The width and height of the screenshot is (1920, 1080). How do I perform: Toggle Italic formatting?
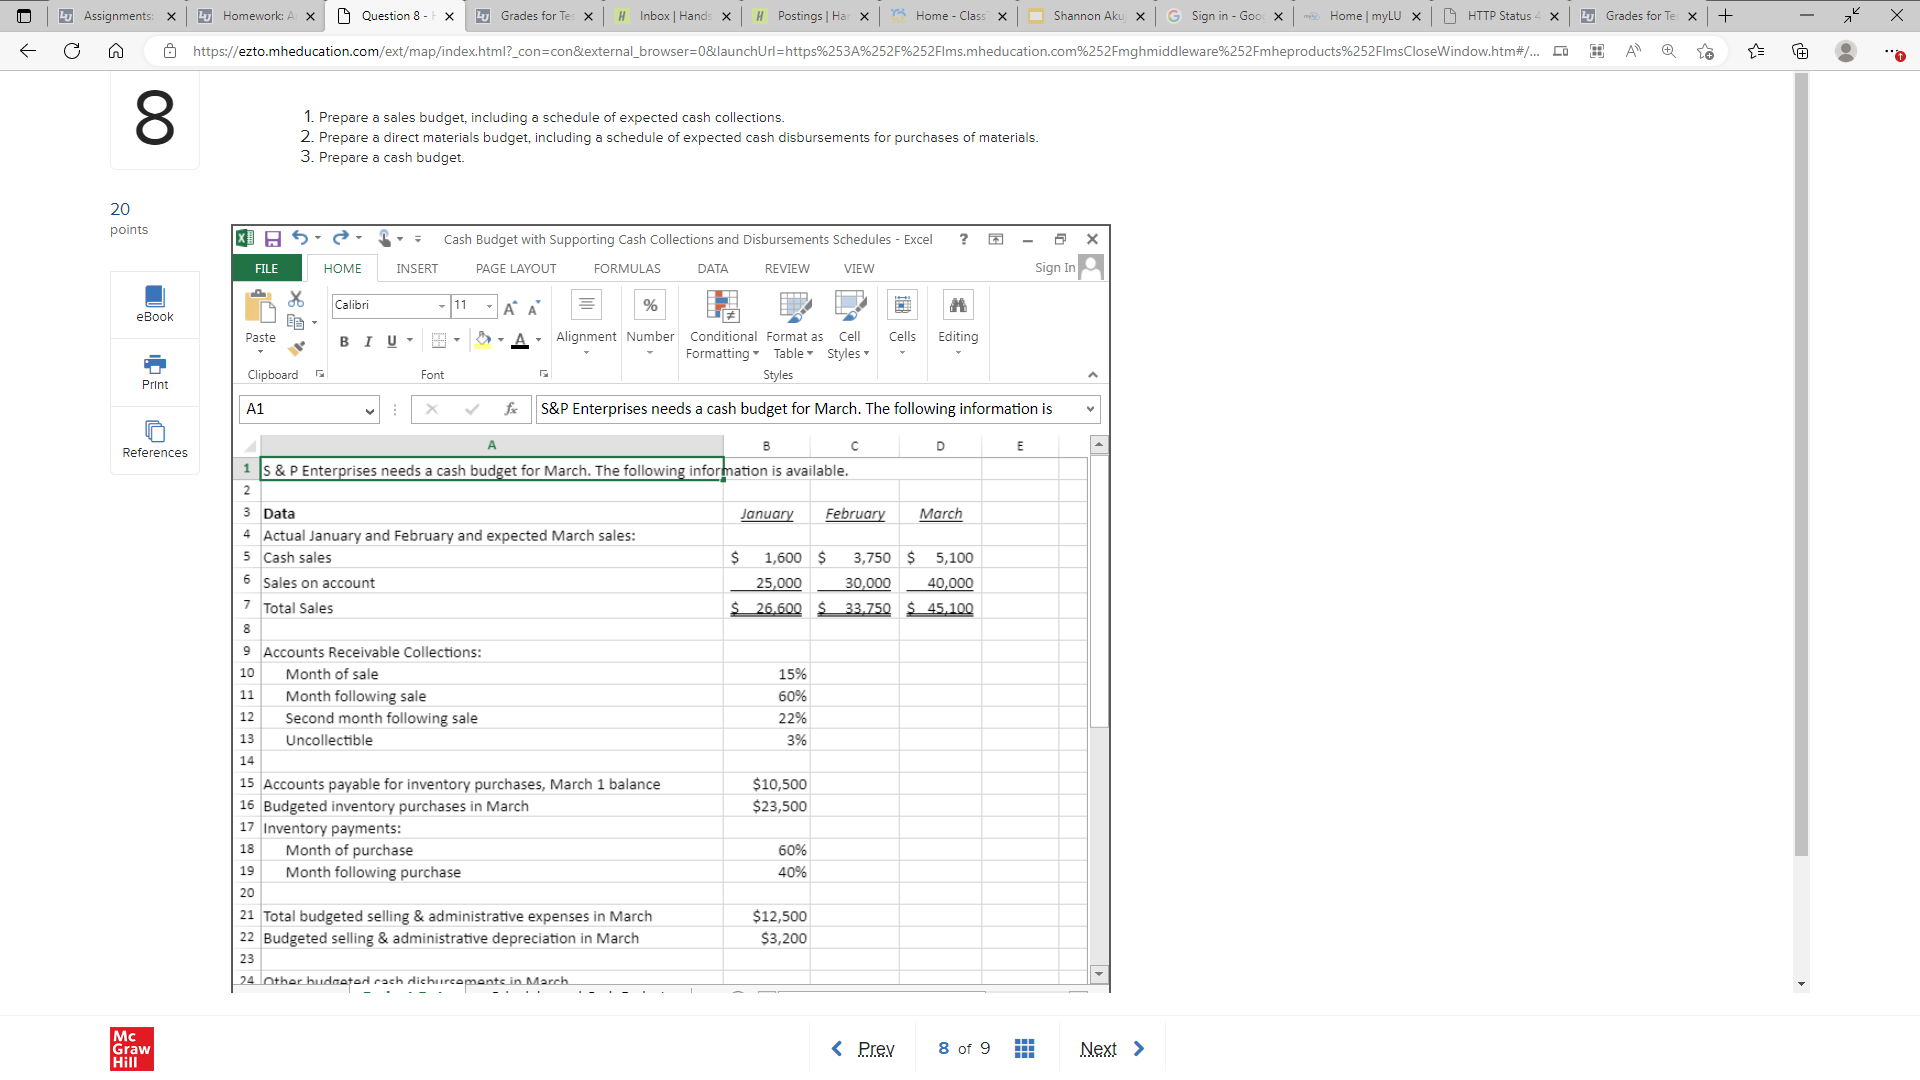click(x=368, y=341)
